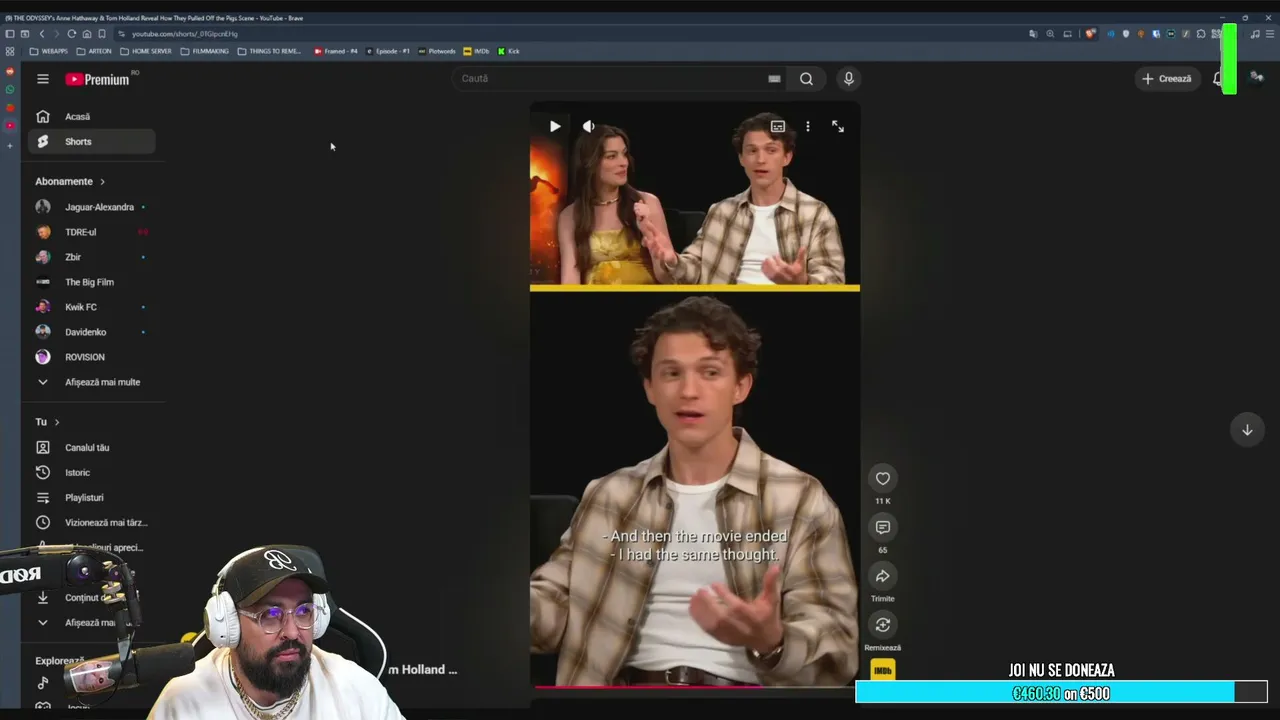Open the Plotwords bookmark

(437, 51)
